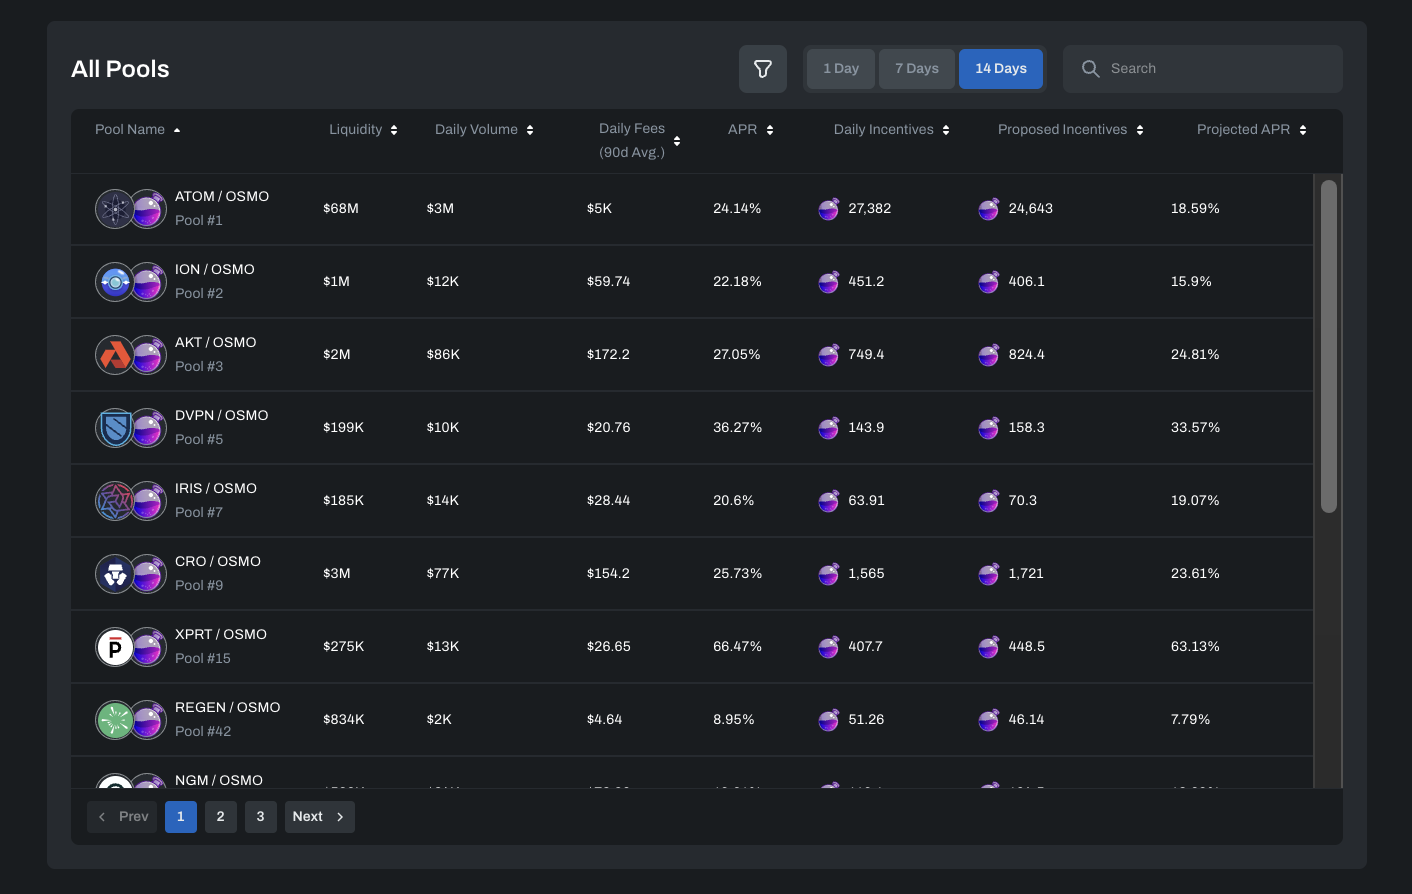
Task: Click OSMO icon beside 51.26 daily incentives
Action: click(829, 720)
